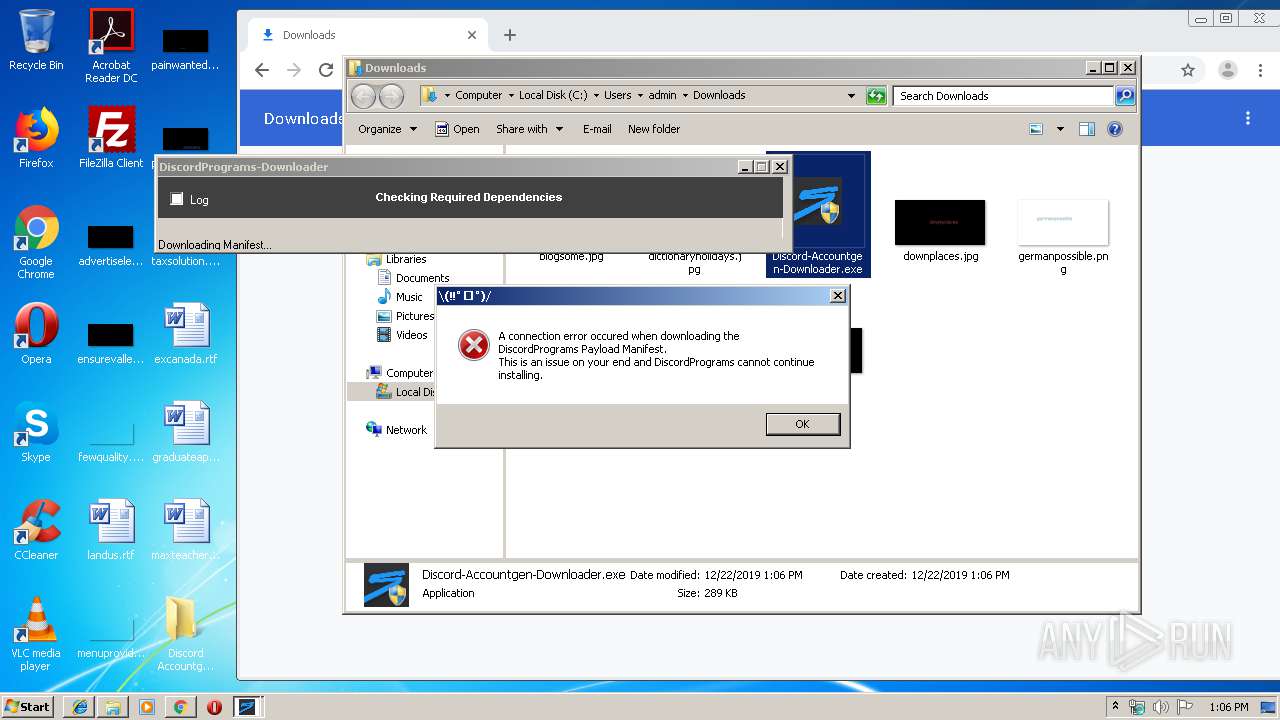
Task: Click E-mail in Explorer toolbar
Action: (x=597, y=129)
